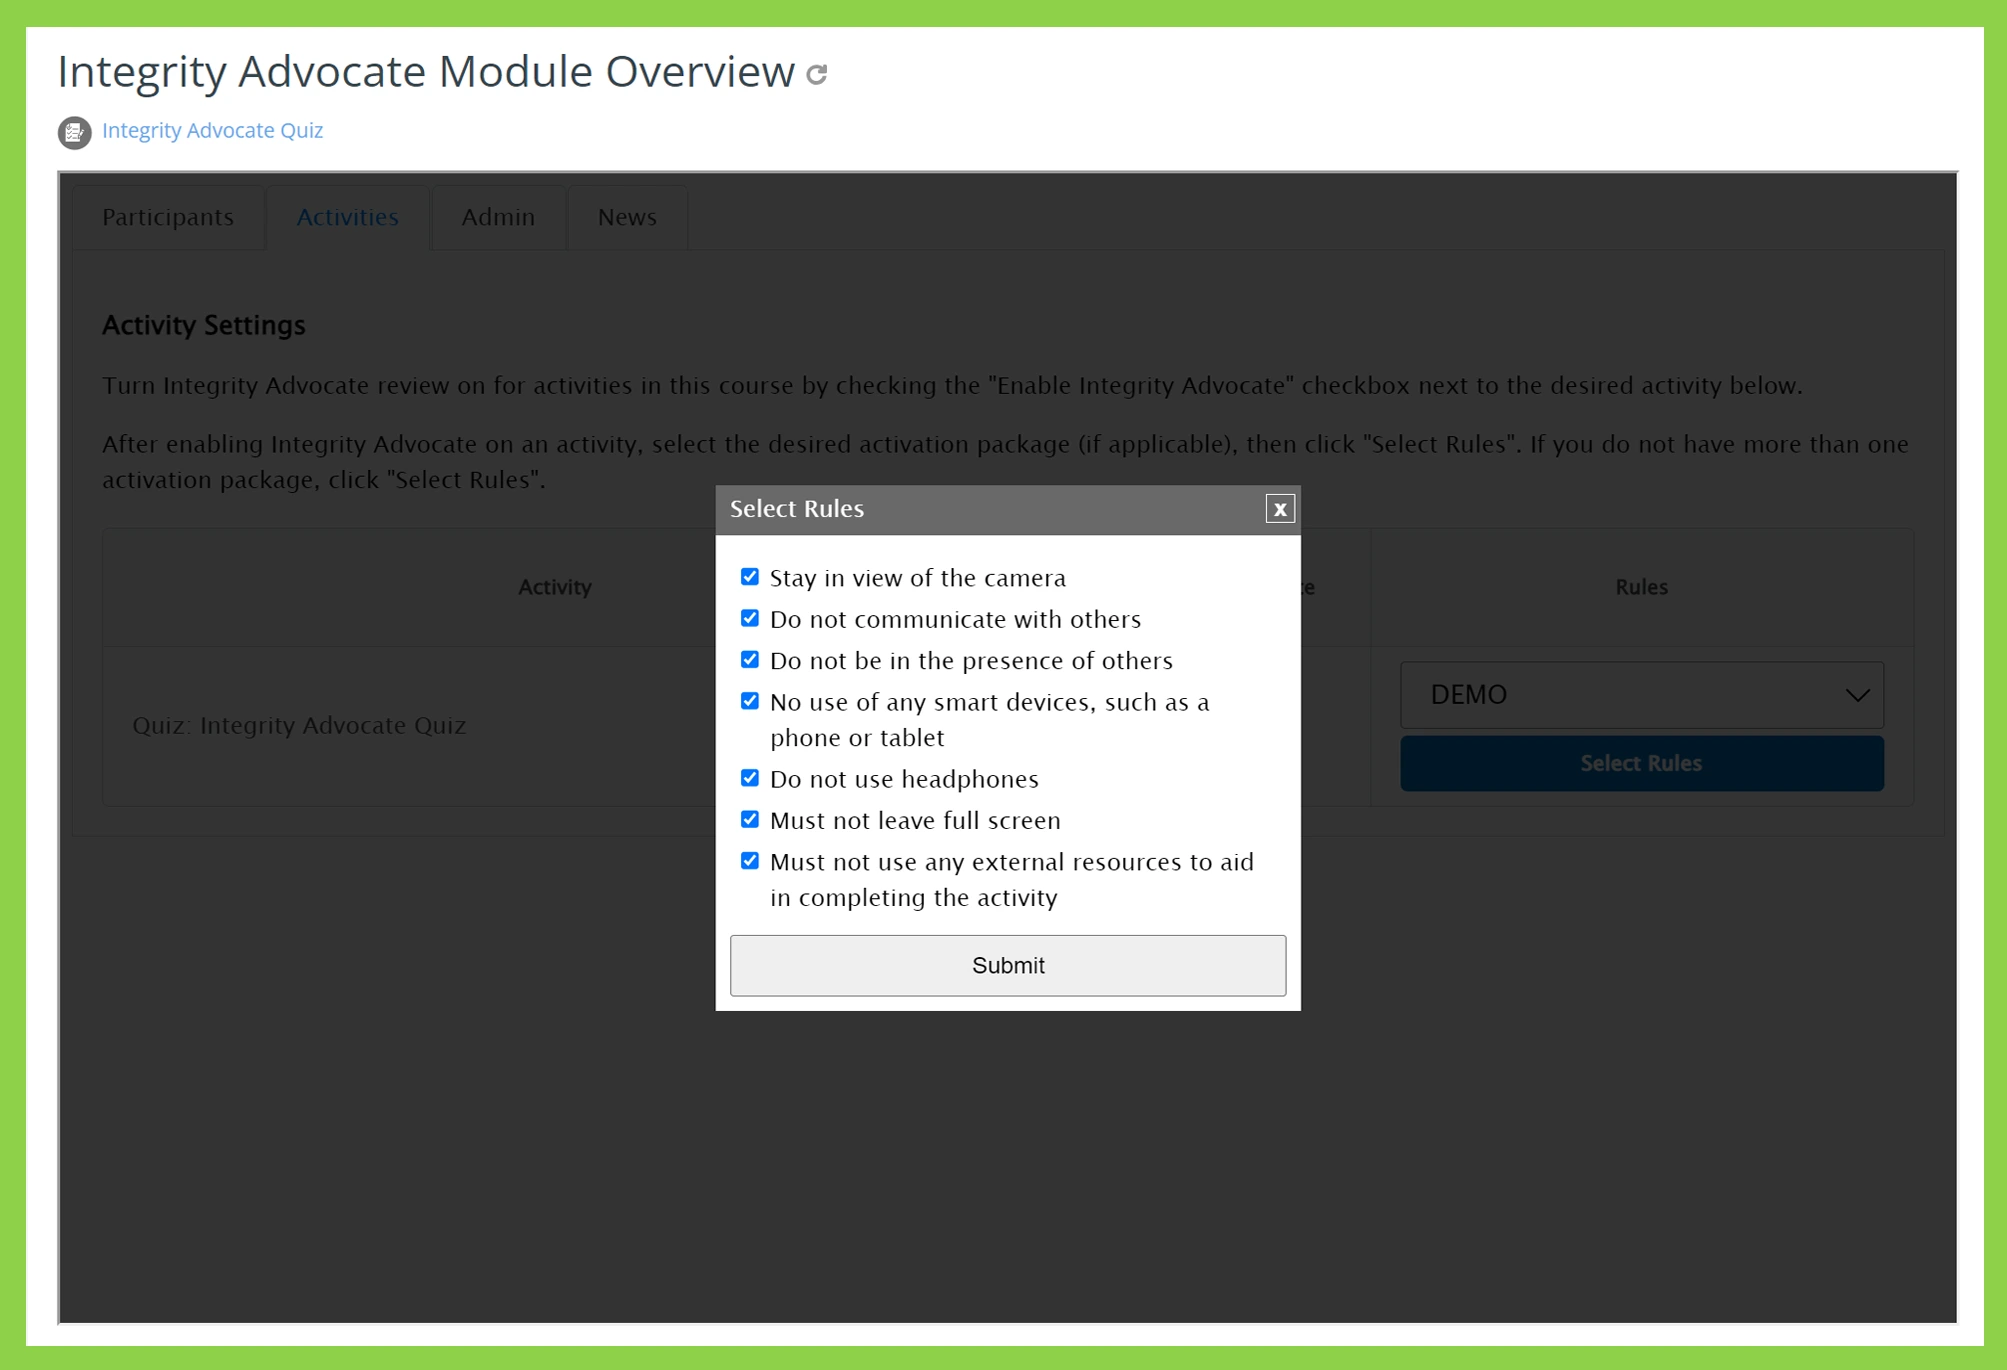Viewport: 2007px width, 1370px height.
Task: Click the Select Rules button in the table
Action: [x=1641, y=763]
